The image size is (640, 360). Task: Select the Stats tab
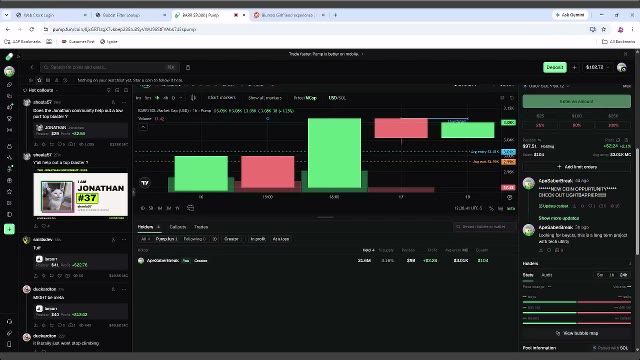(528, 275)
